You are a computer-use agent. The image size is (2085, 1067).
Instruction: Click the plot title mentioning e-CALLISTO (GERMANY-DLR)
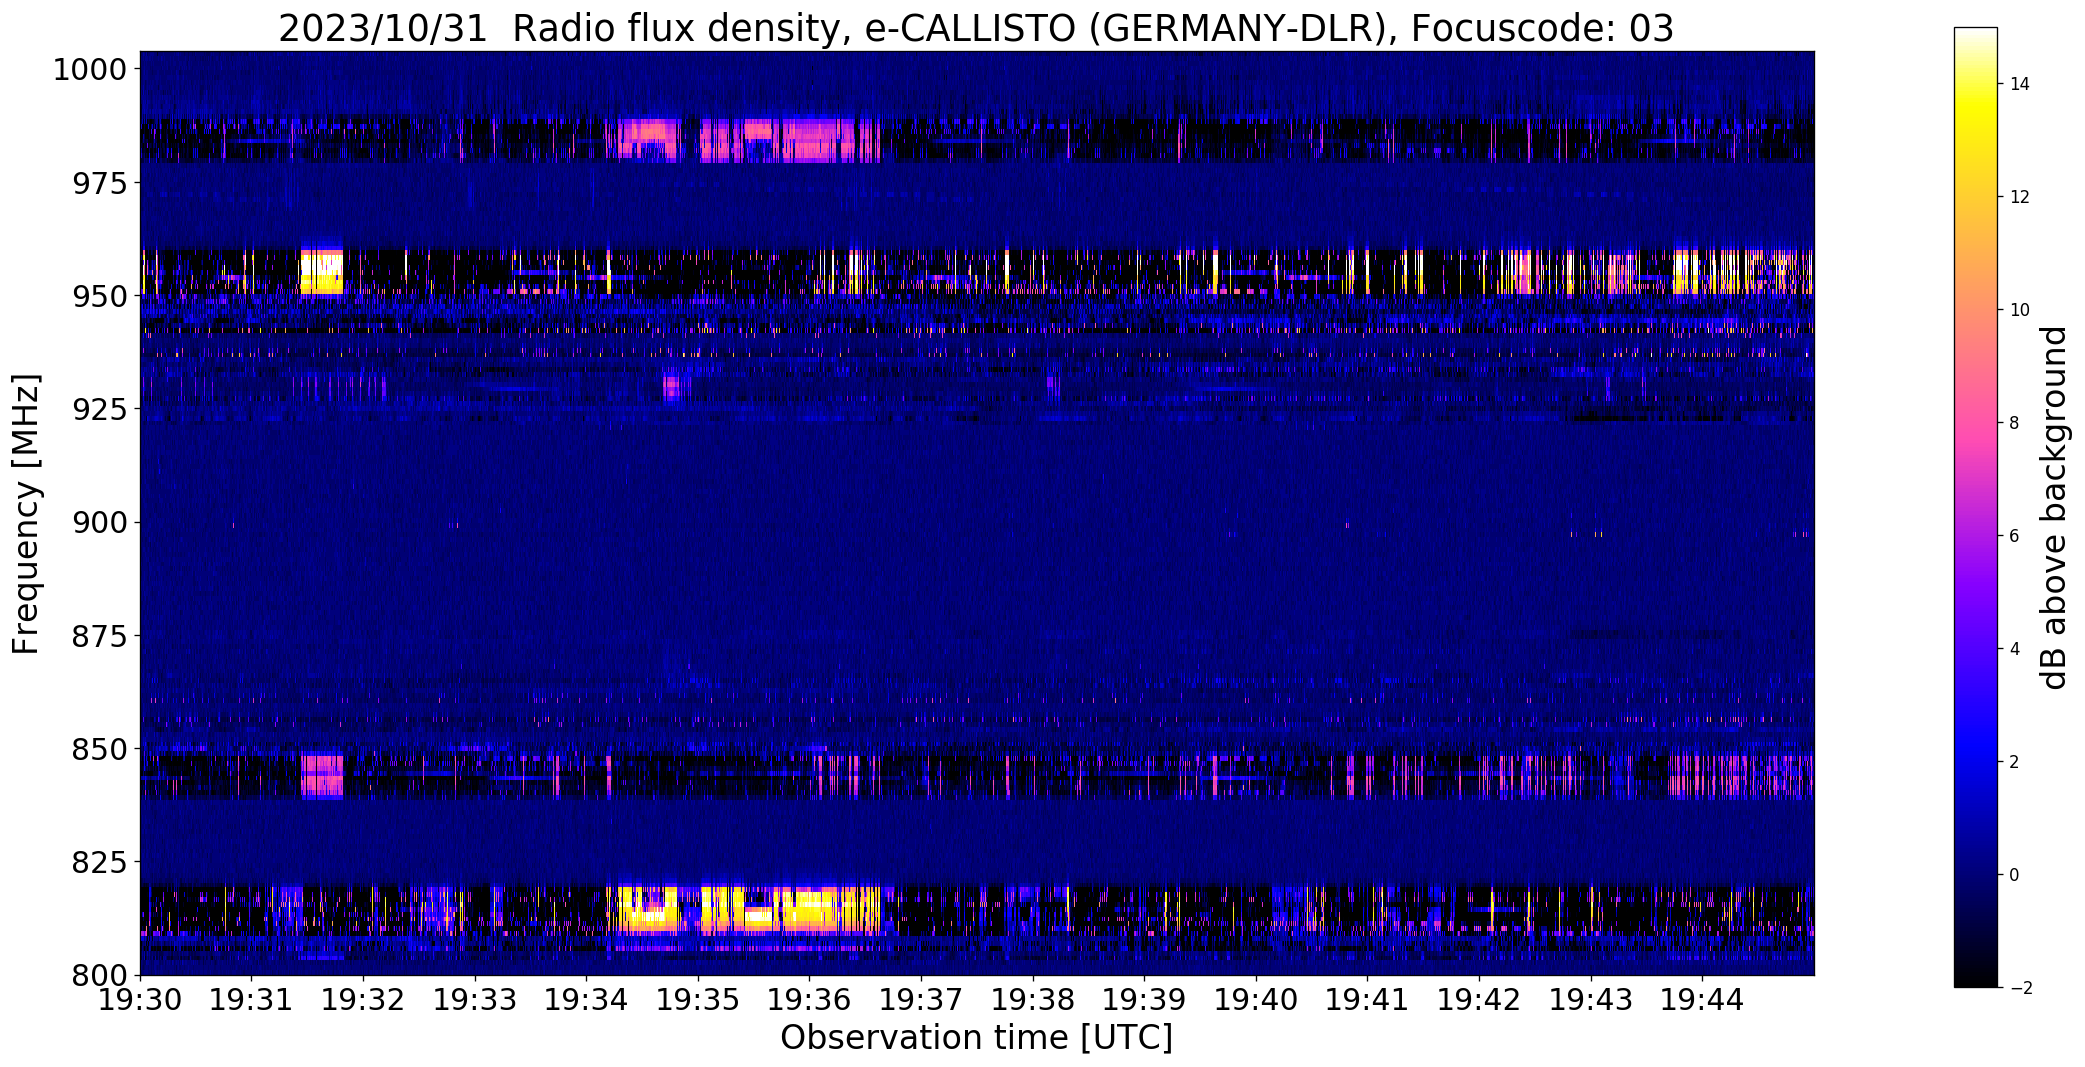[976, 28]
